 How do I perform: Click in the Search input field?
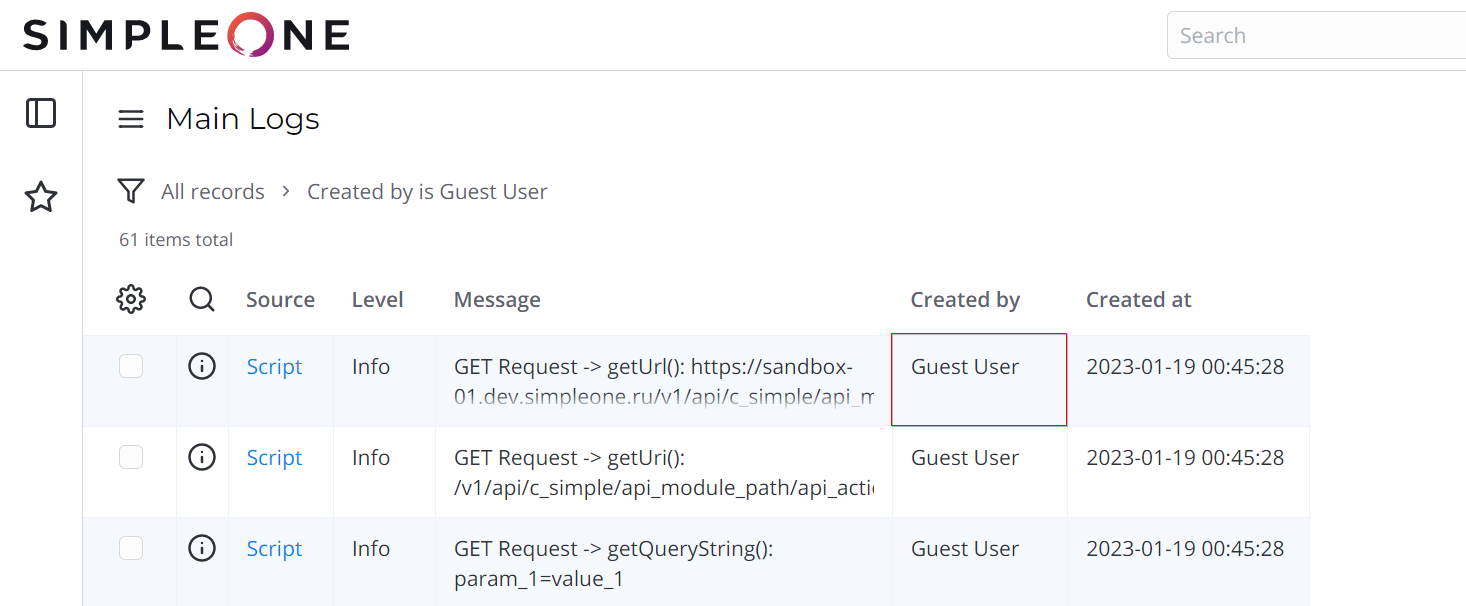[x=1315, y=36]
